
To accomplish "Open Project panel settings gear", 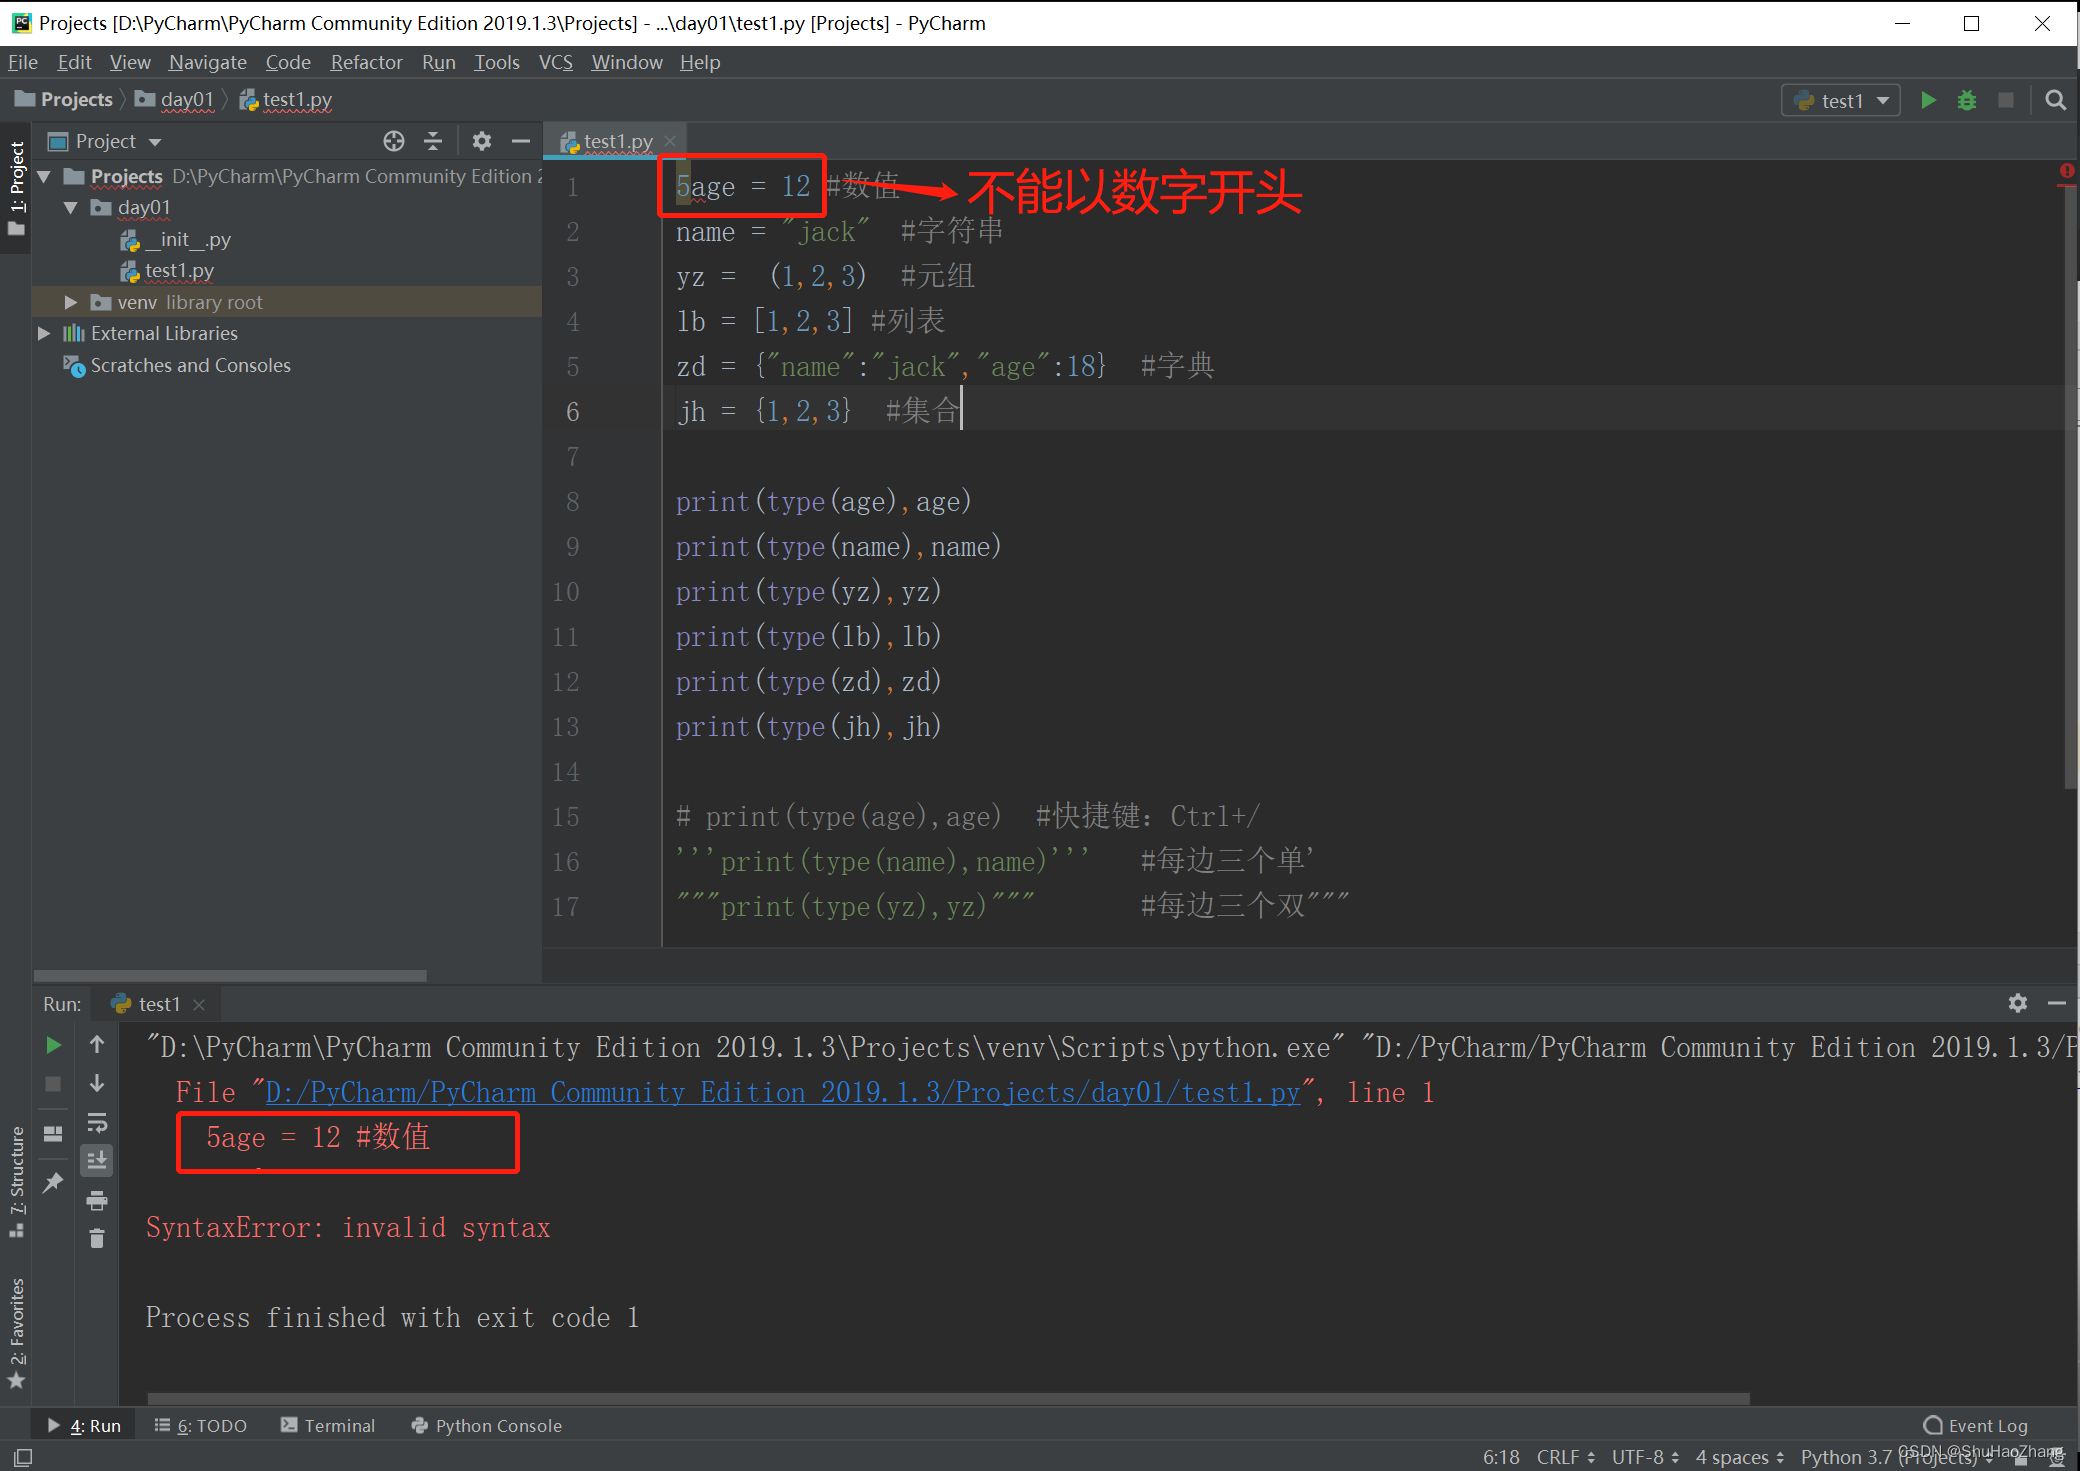I will (481, 141).
